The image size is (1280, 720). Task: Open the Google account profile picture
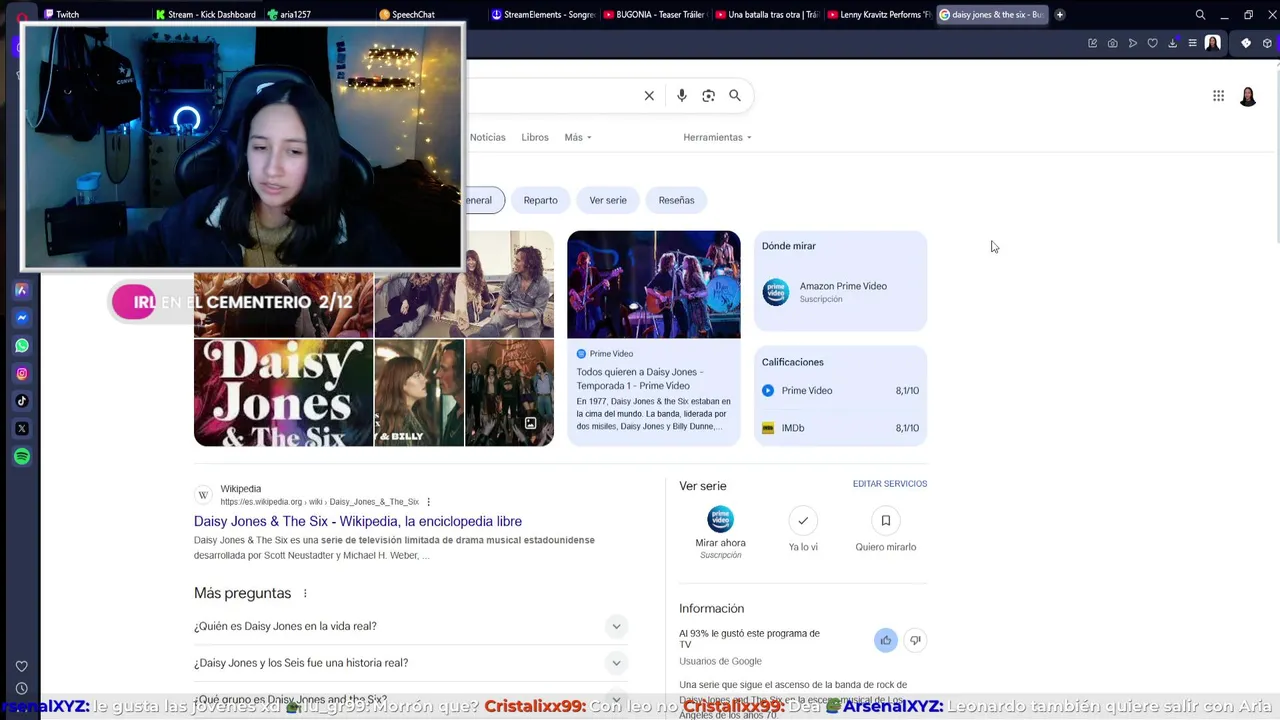1248,96
